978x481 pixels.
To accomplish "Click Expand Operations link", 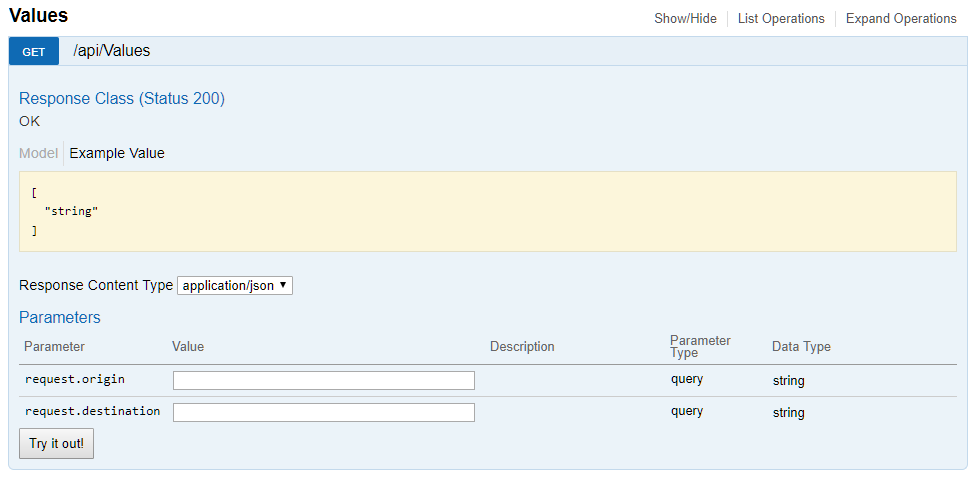I will (x=901, y=19).
